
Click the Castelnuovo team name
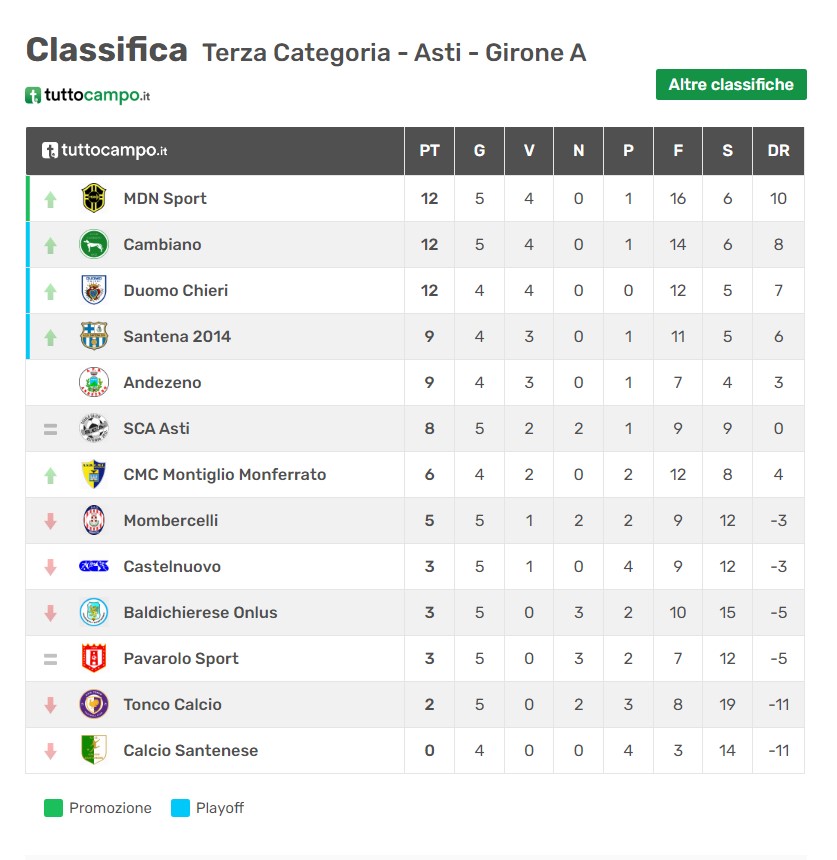pos(172,566)
